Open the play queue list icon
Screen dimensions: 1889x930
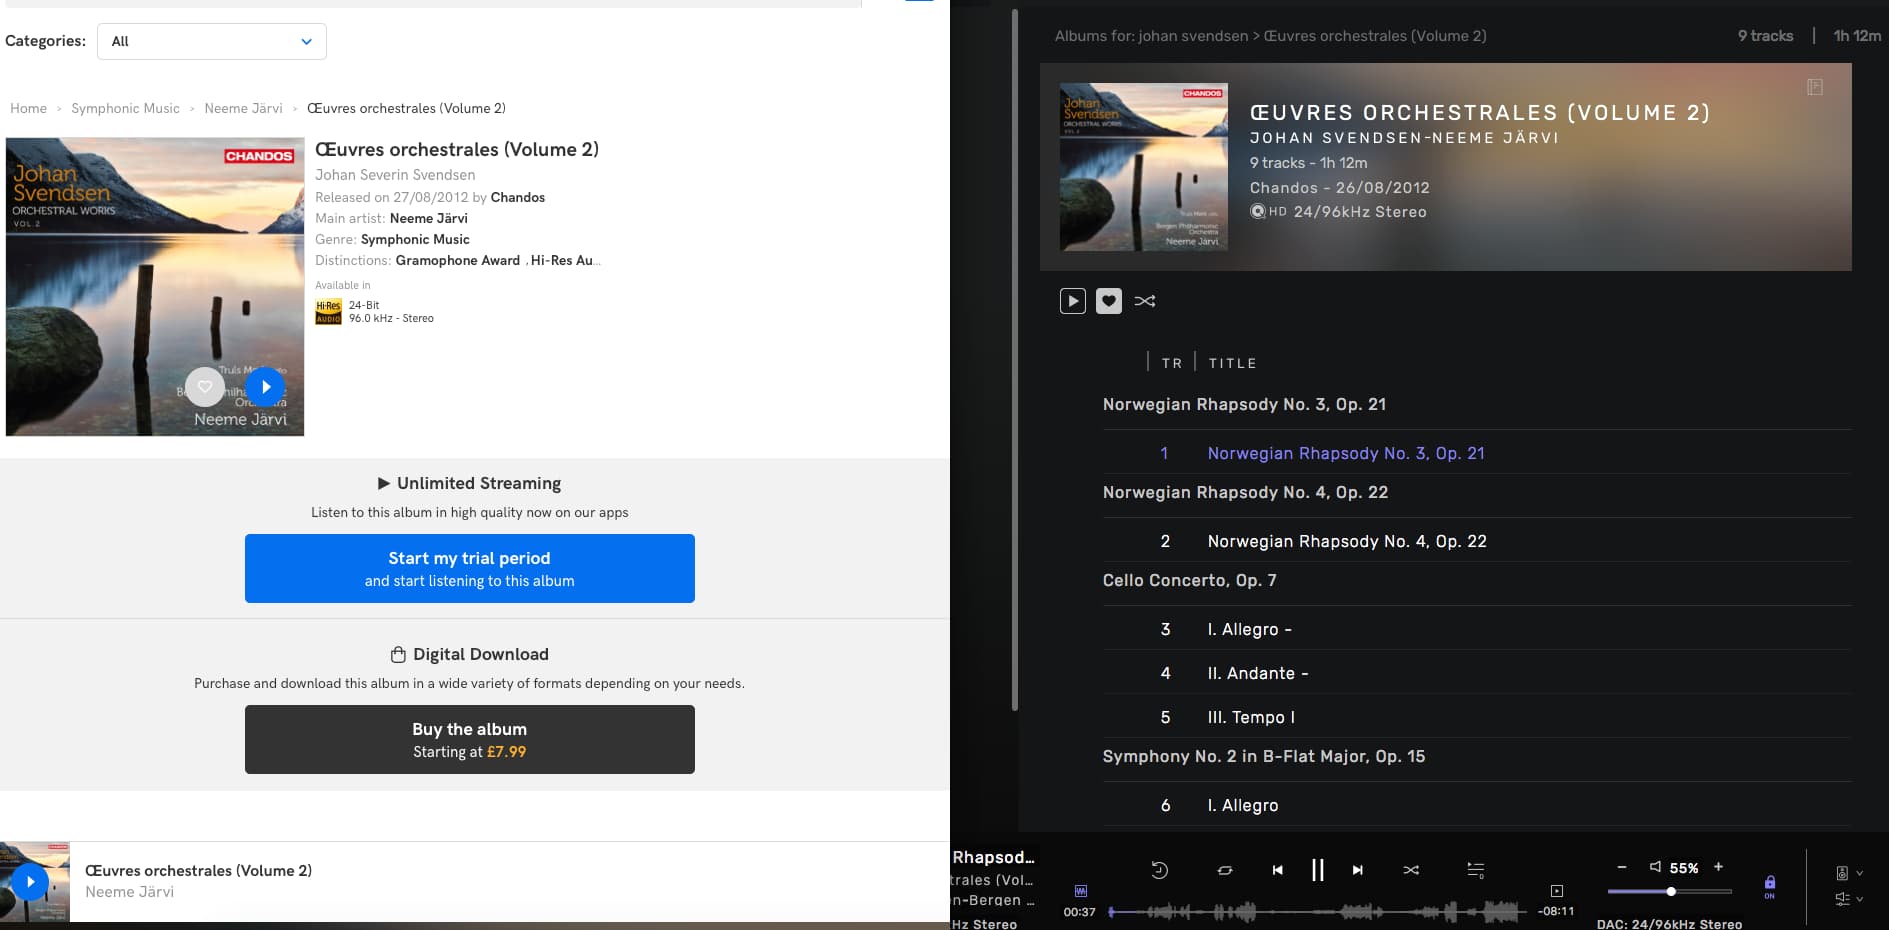(1475, 870)
